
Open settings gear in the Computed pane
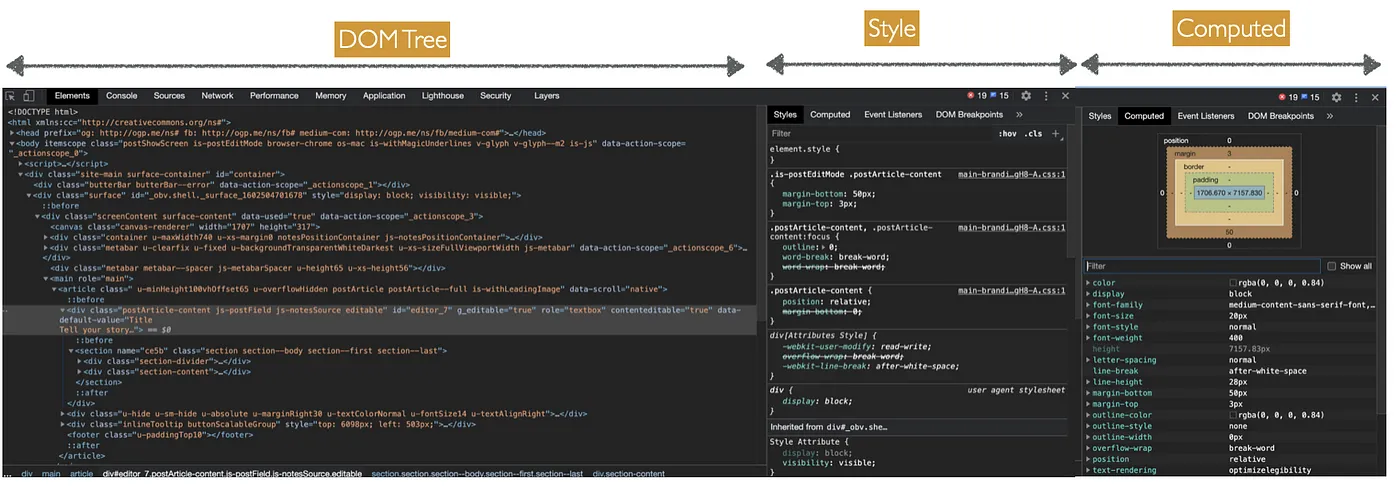click(x=1334, y=97)
